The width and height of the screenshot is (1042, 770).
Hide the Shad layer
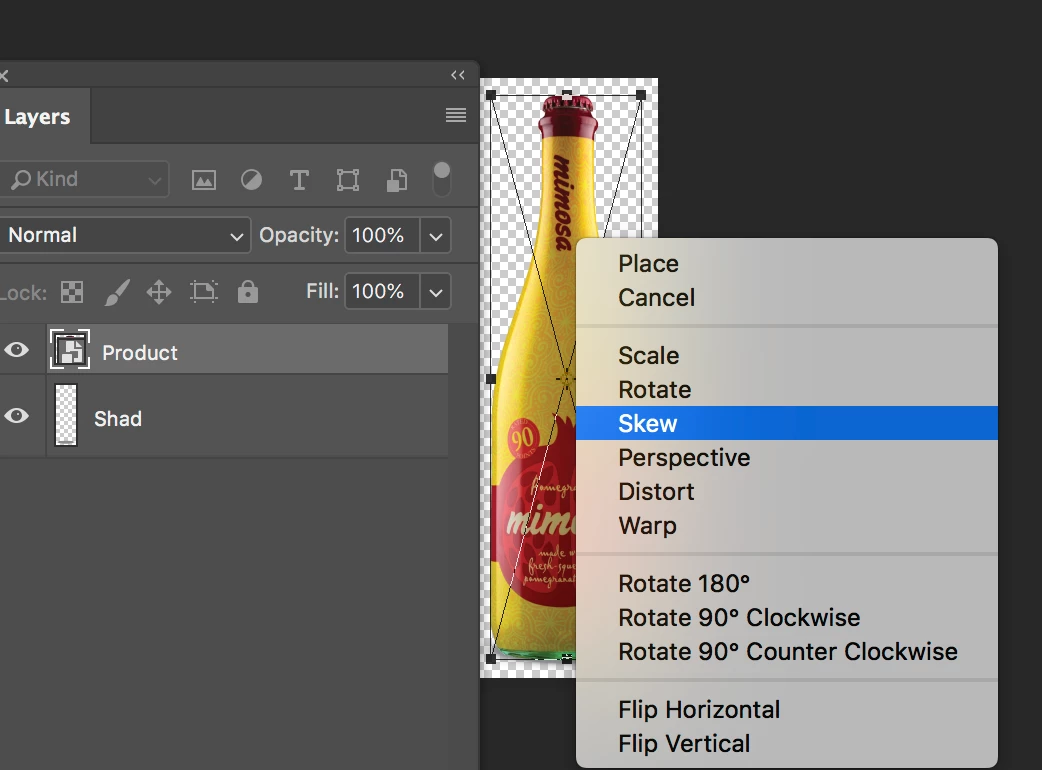(17, 416)
